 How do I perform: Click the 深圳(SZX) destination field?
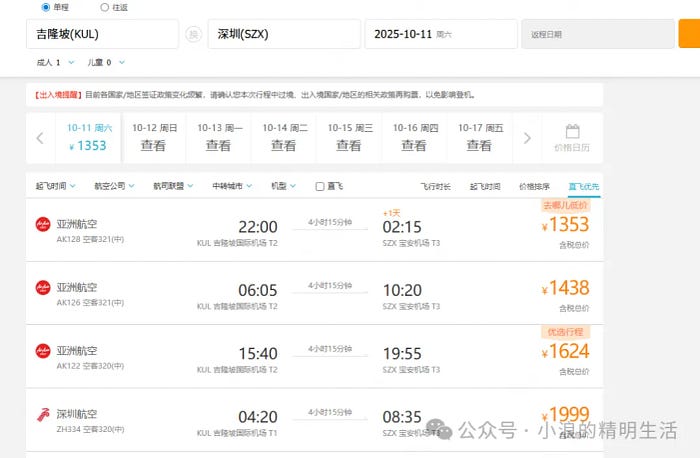(x=284, y=34)
